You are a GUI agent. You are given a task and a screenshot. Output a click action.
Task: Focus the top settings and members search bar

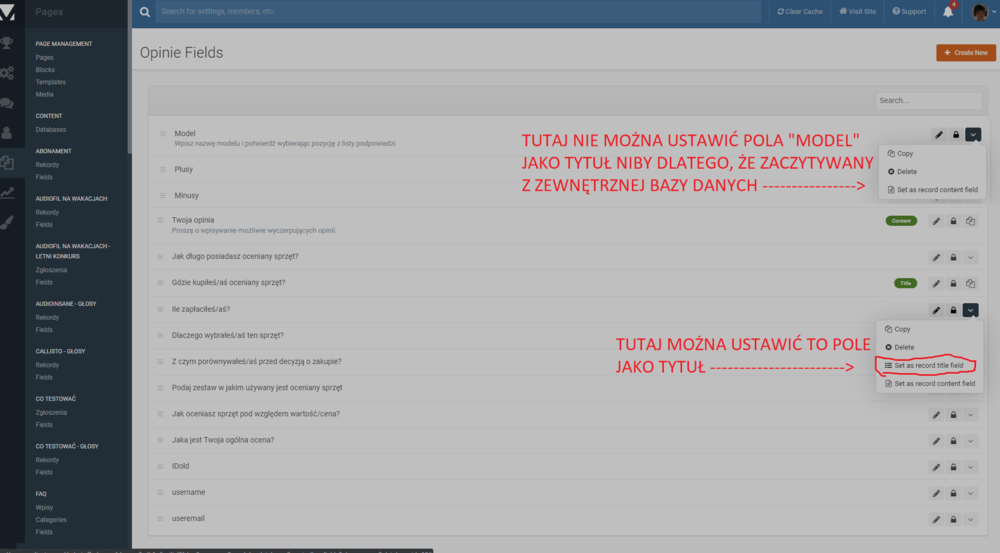[x=458, y=11]
